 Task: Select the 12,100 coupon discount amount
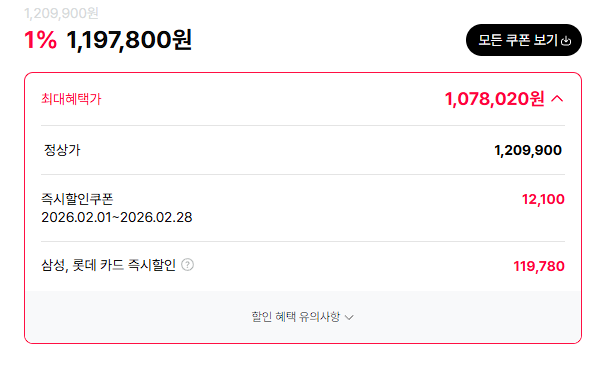pos(543,199)
